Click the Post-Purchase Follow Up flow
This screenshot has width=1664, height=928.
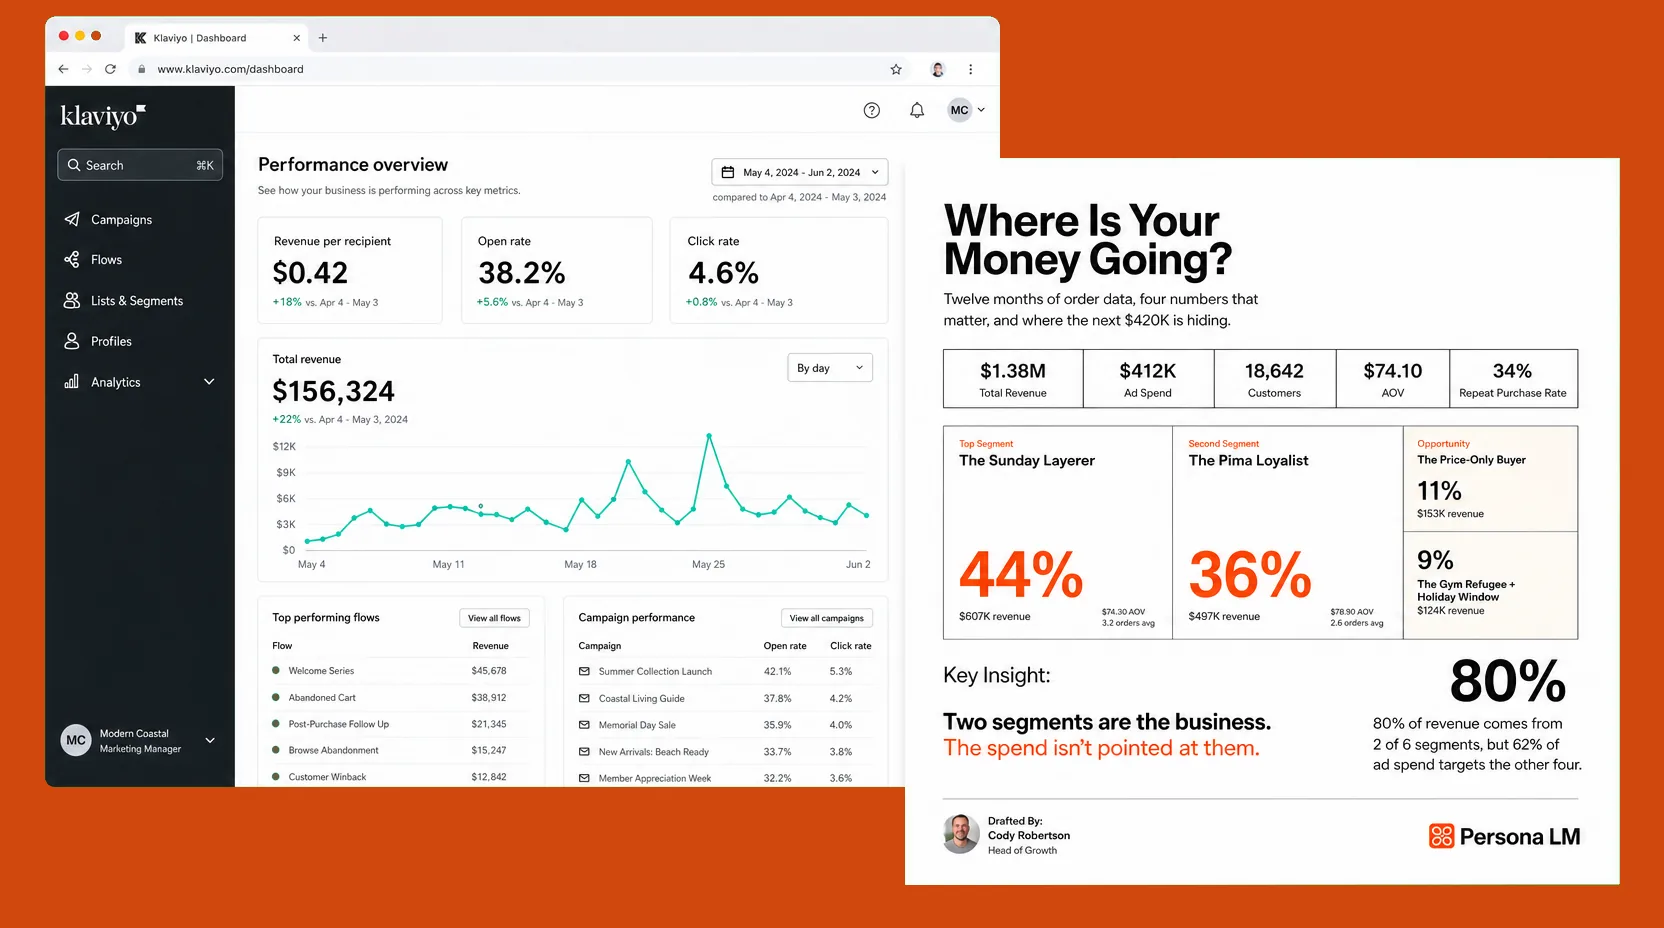(x=338, y=724)
